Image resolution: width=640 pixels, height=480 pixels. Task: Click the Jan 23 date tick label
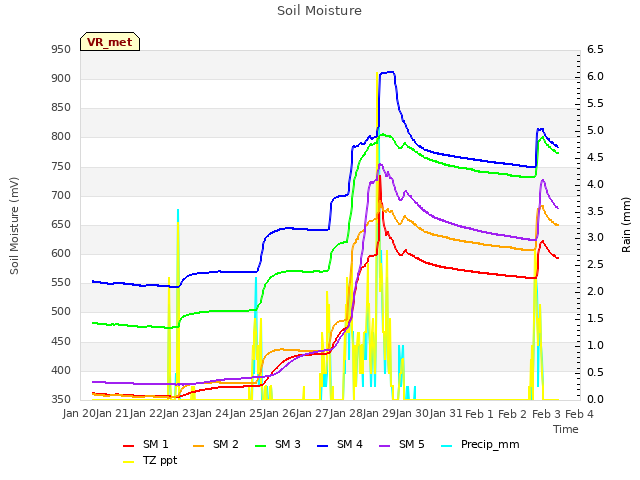(180, 414)
